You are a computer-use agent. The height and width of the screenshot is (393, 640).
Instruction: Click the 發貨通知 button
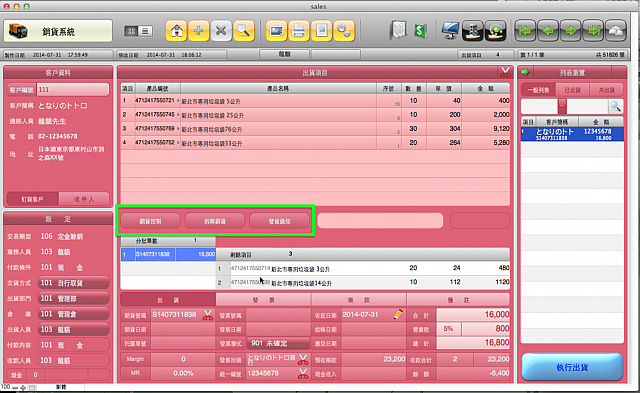[279, 221]
